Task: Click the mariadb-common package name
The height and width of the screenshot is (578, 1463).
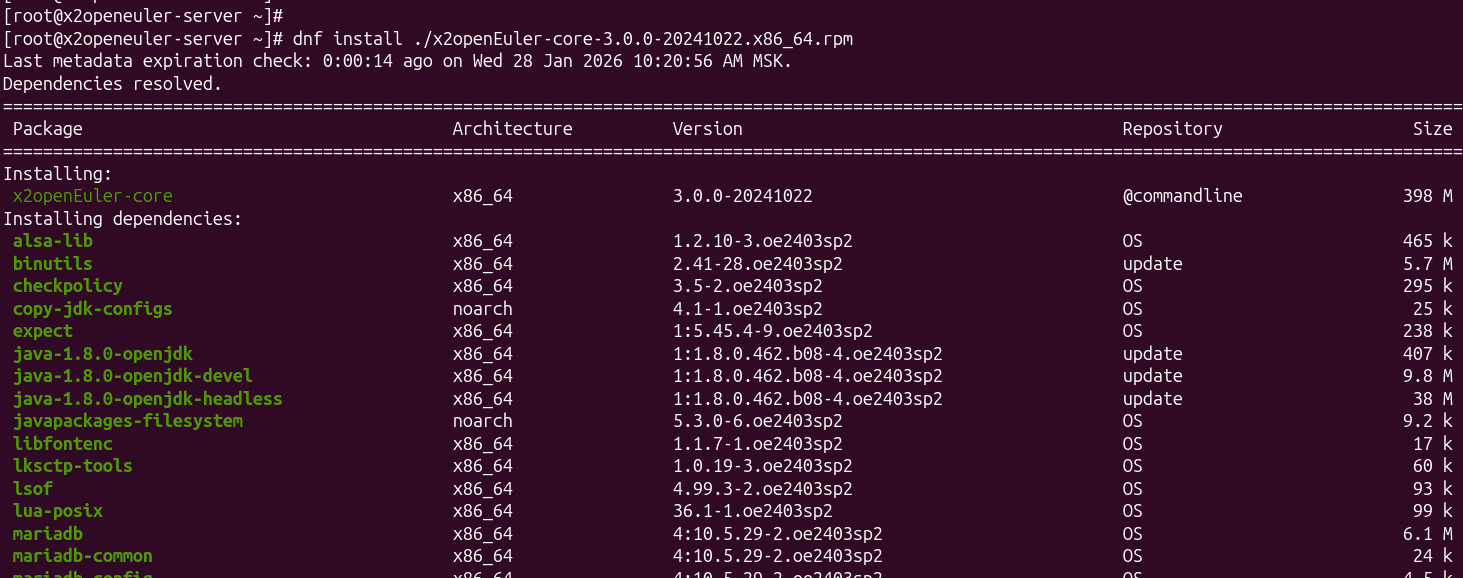Action: pos(82,556)
